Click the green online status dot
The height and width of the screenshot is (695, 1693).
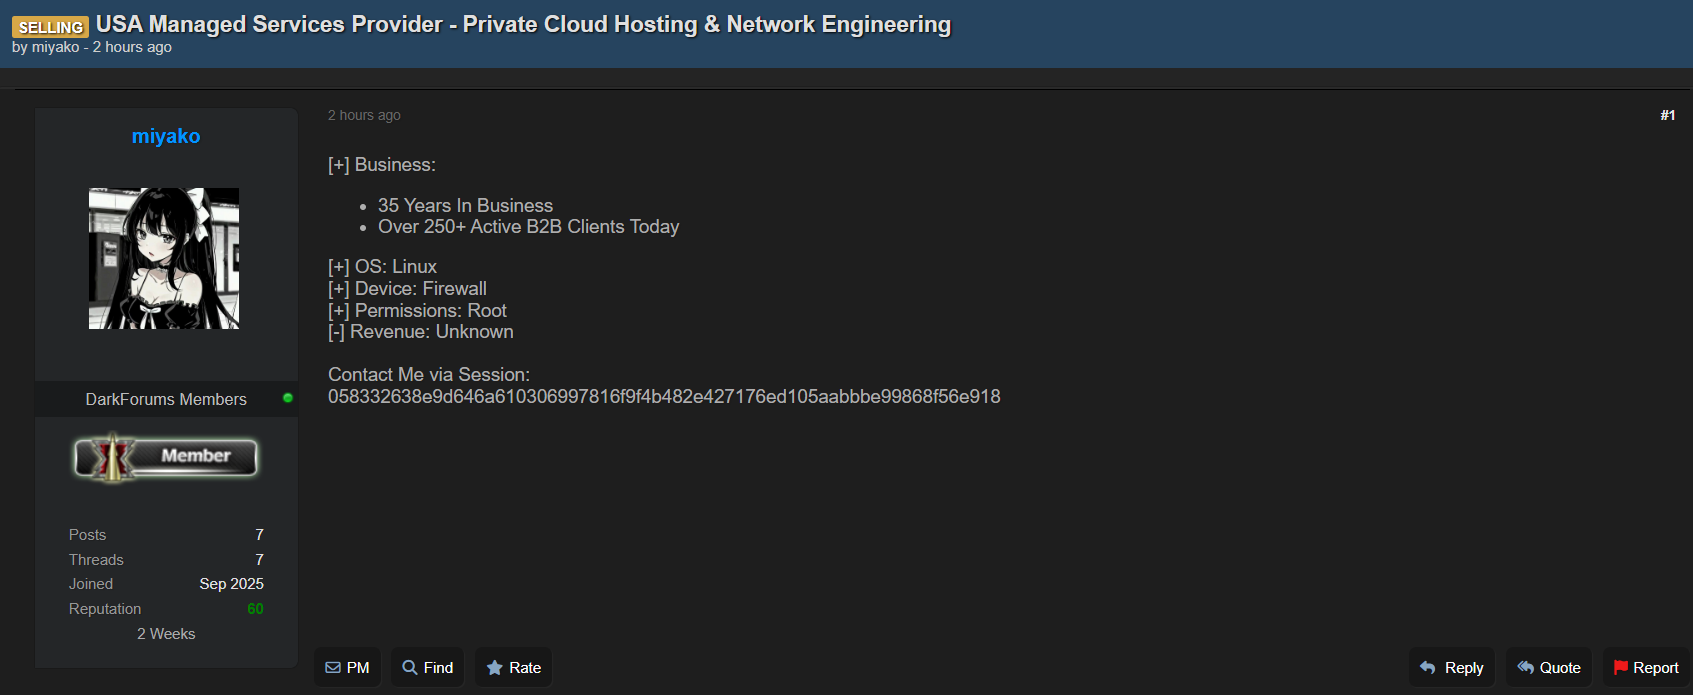(288, 398)
